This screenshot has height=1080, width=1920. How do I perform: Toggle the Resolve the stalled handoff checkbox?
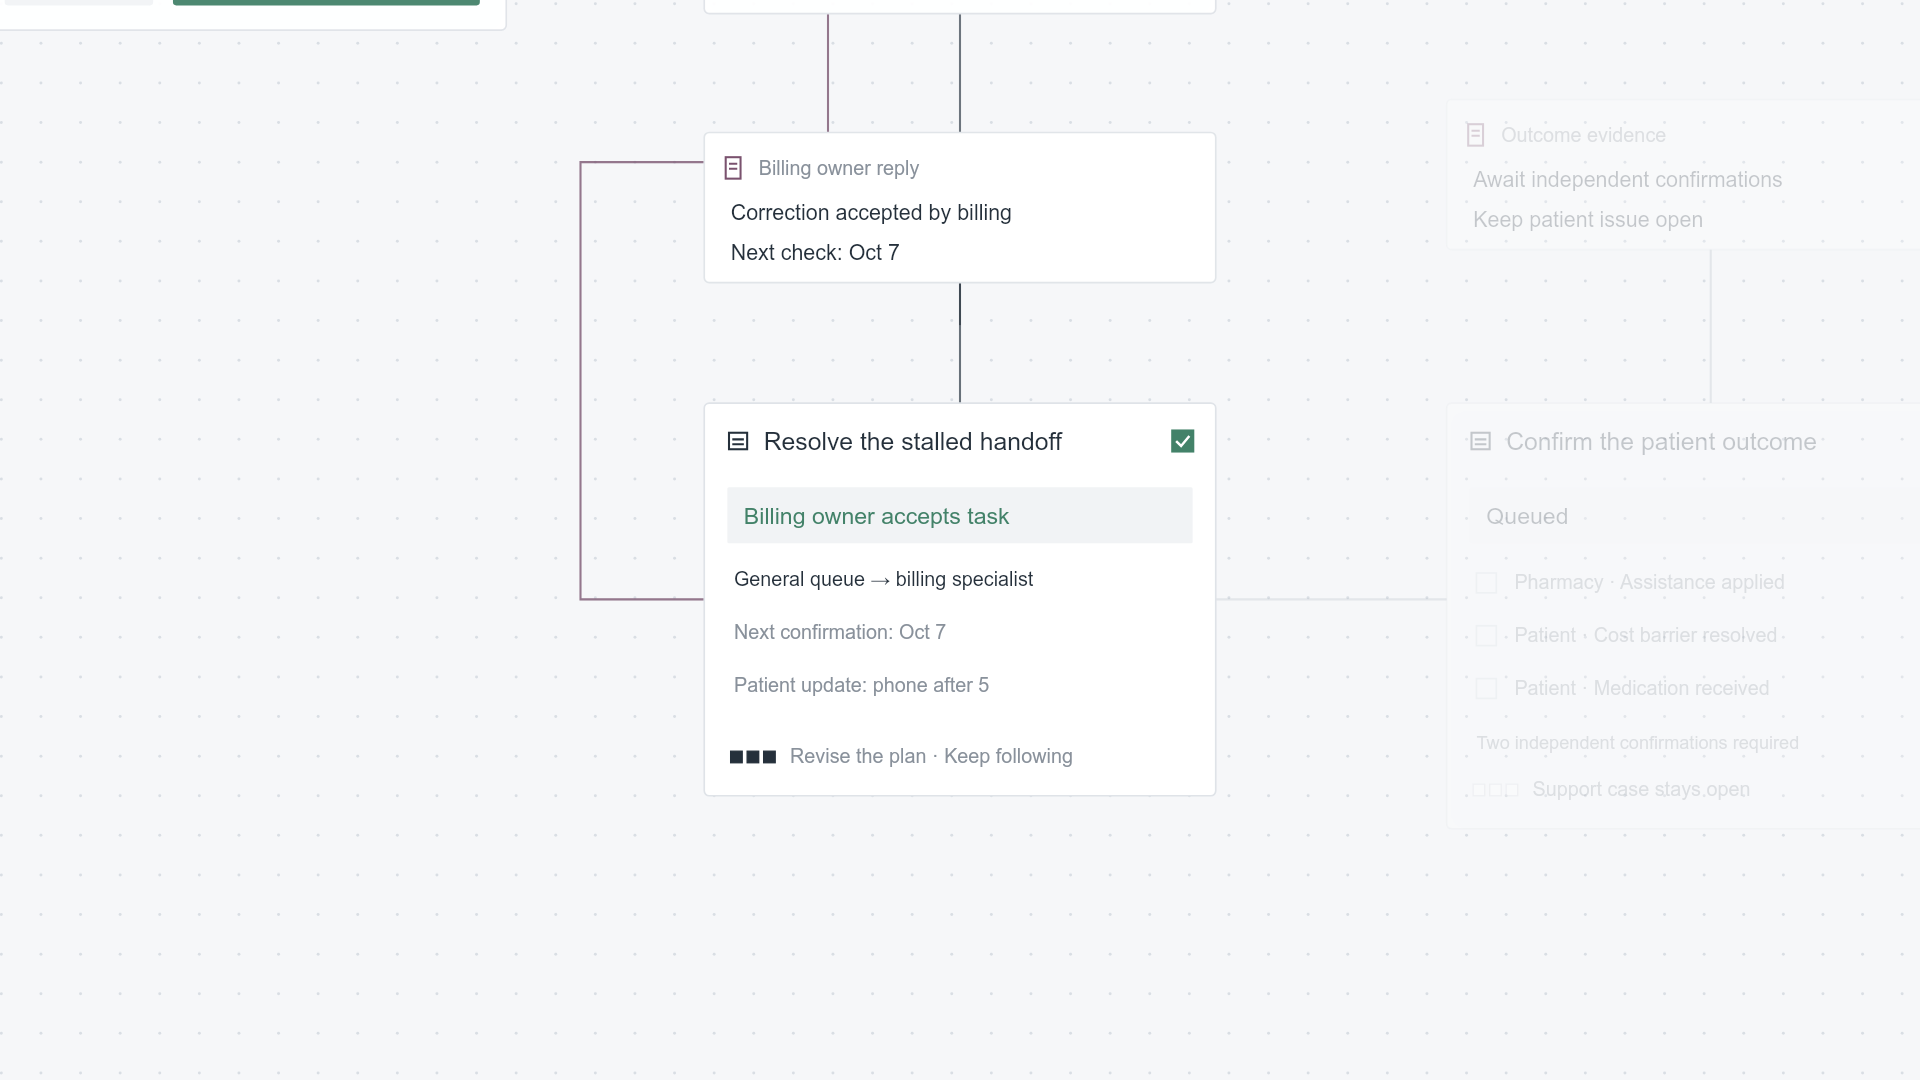(1182, 441)
